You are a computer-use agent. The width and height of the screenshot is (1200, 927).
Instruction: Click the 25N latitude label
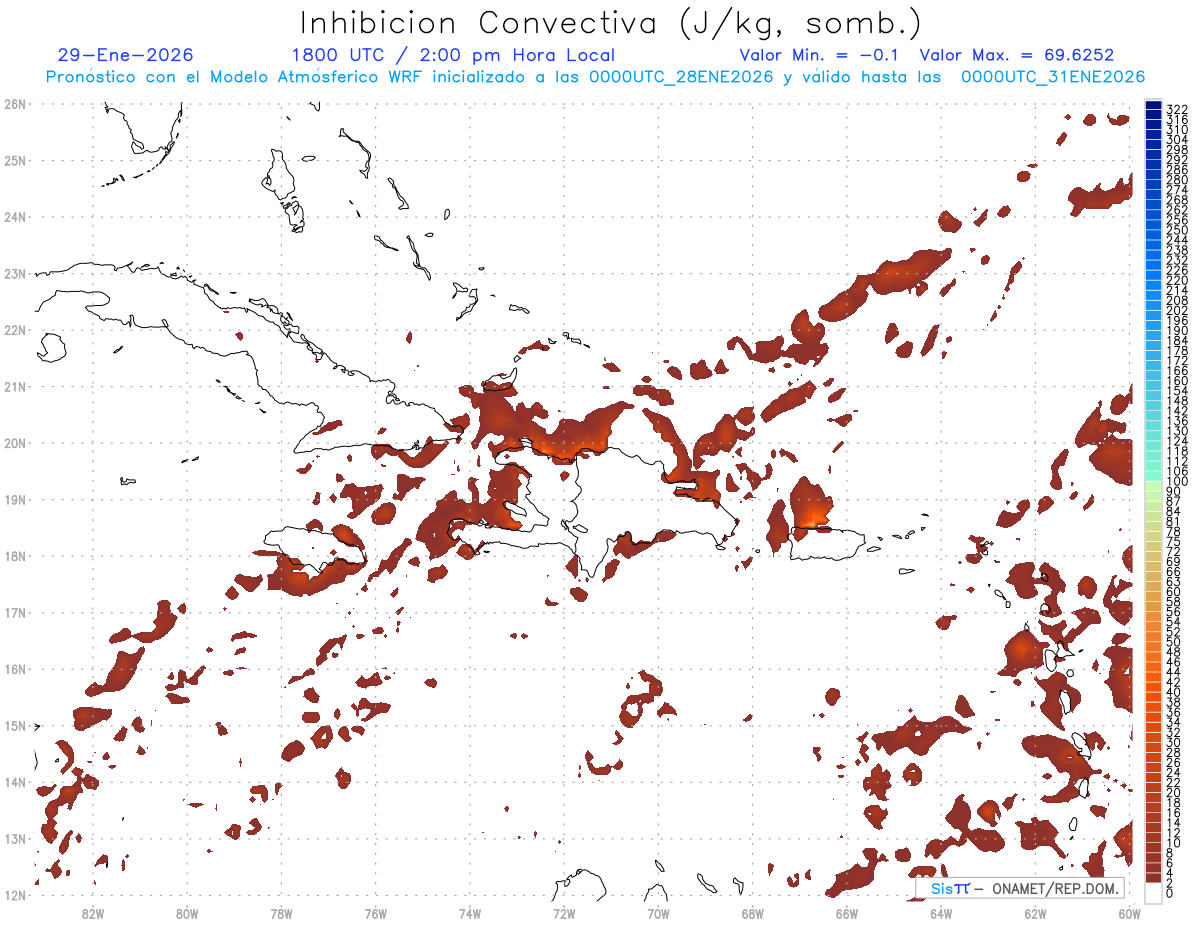[x=15, y=160]
